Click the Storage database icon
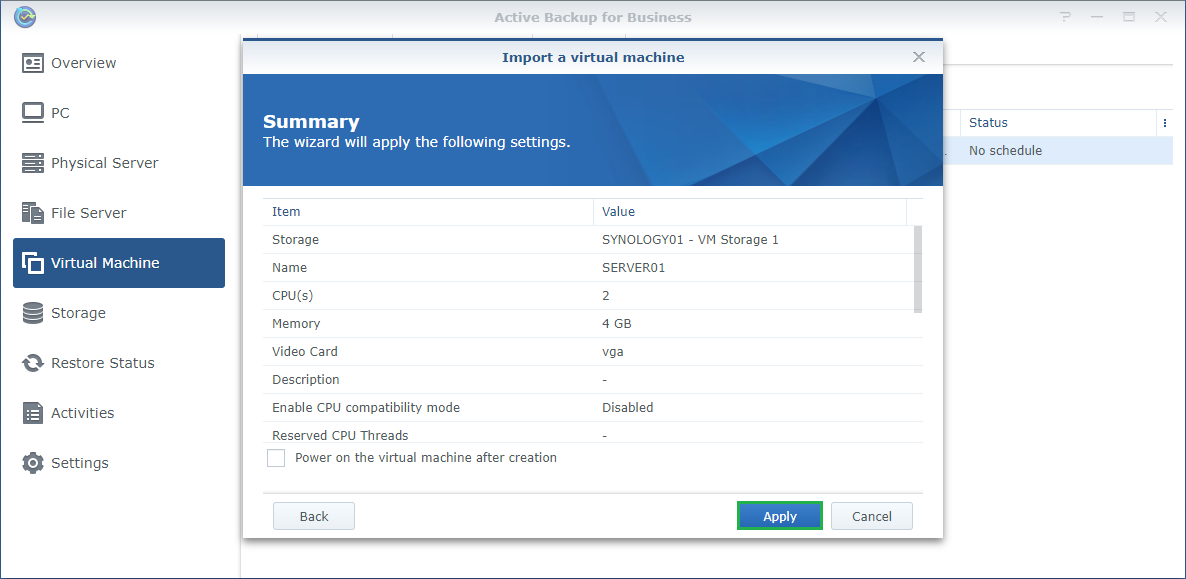 33,313
